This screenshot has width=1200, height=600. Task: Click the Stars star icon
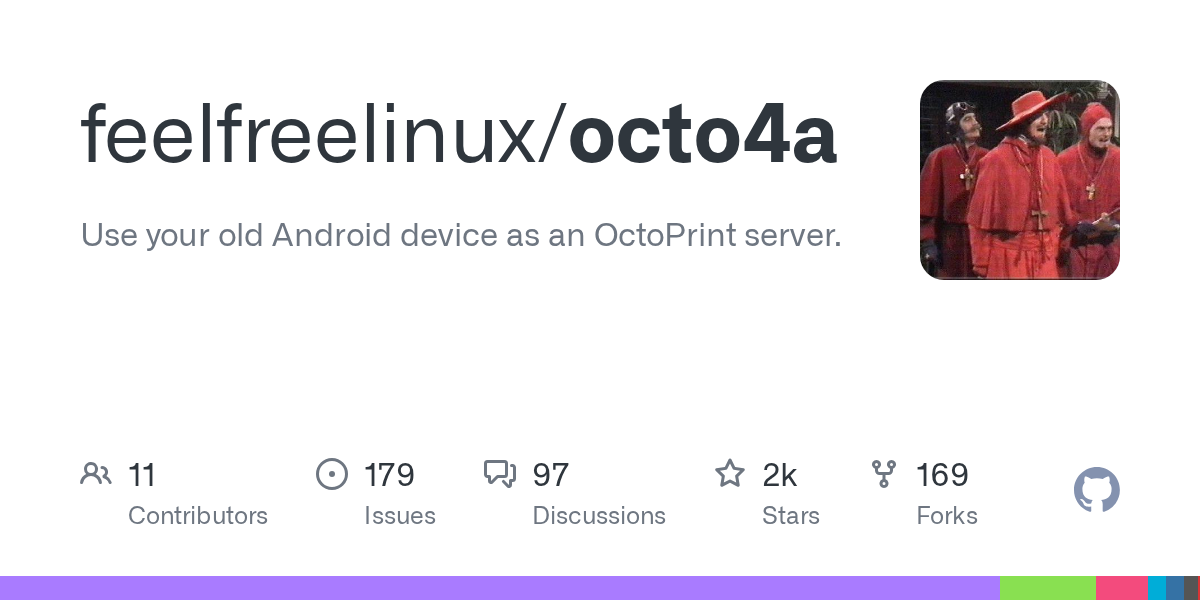point(730,474)
